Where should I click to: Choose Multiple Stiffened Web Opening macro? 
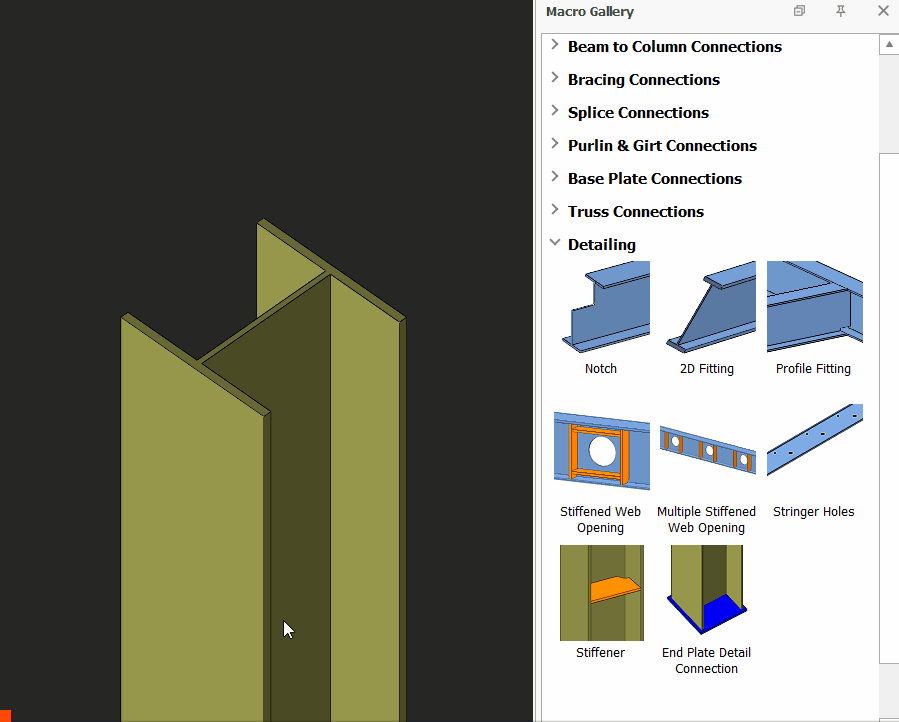tap(707, 450)
